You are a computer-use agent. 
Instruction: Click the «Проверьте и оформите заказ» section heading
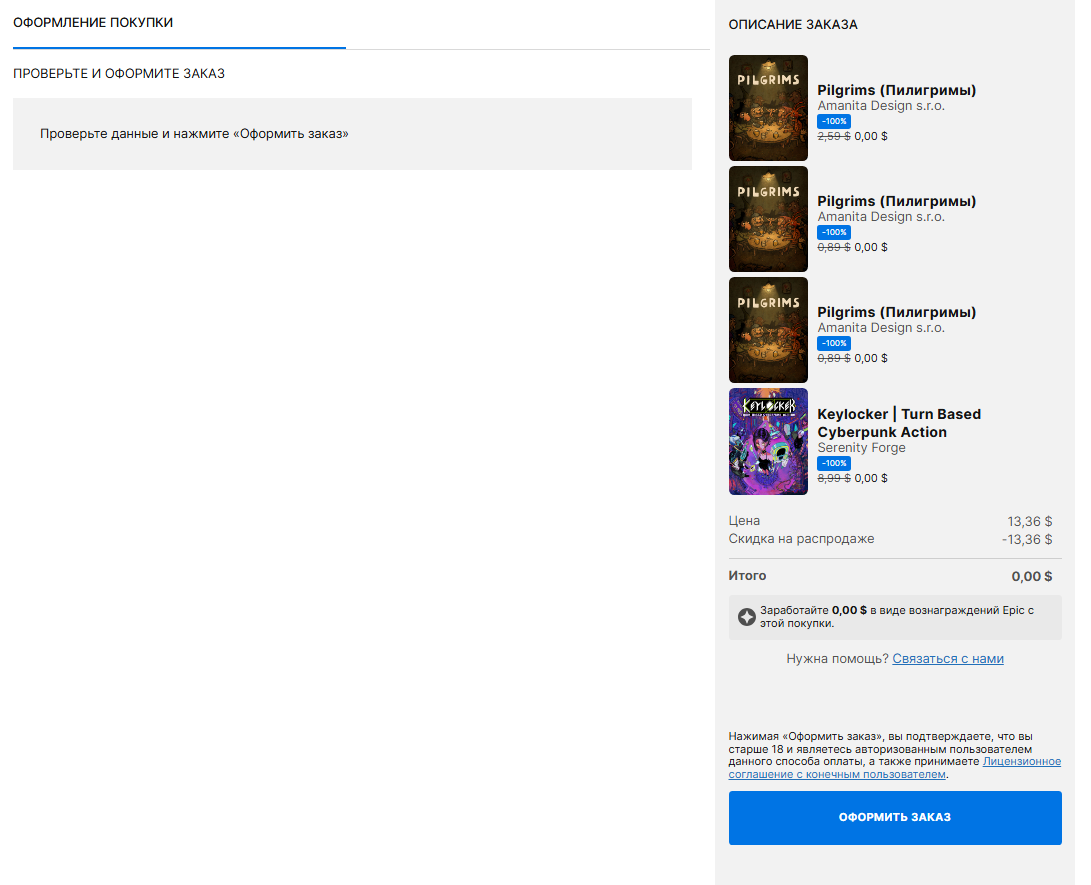pyautogui.click(x=119, y=74)
